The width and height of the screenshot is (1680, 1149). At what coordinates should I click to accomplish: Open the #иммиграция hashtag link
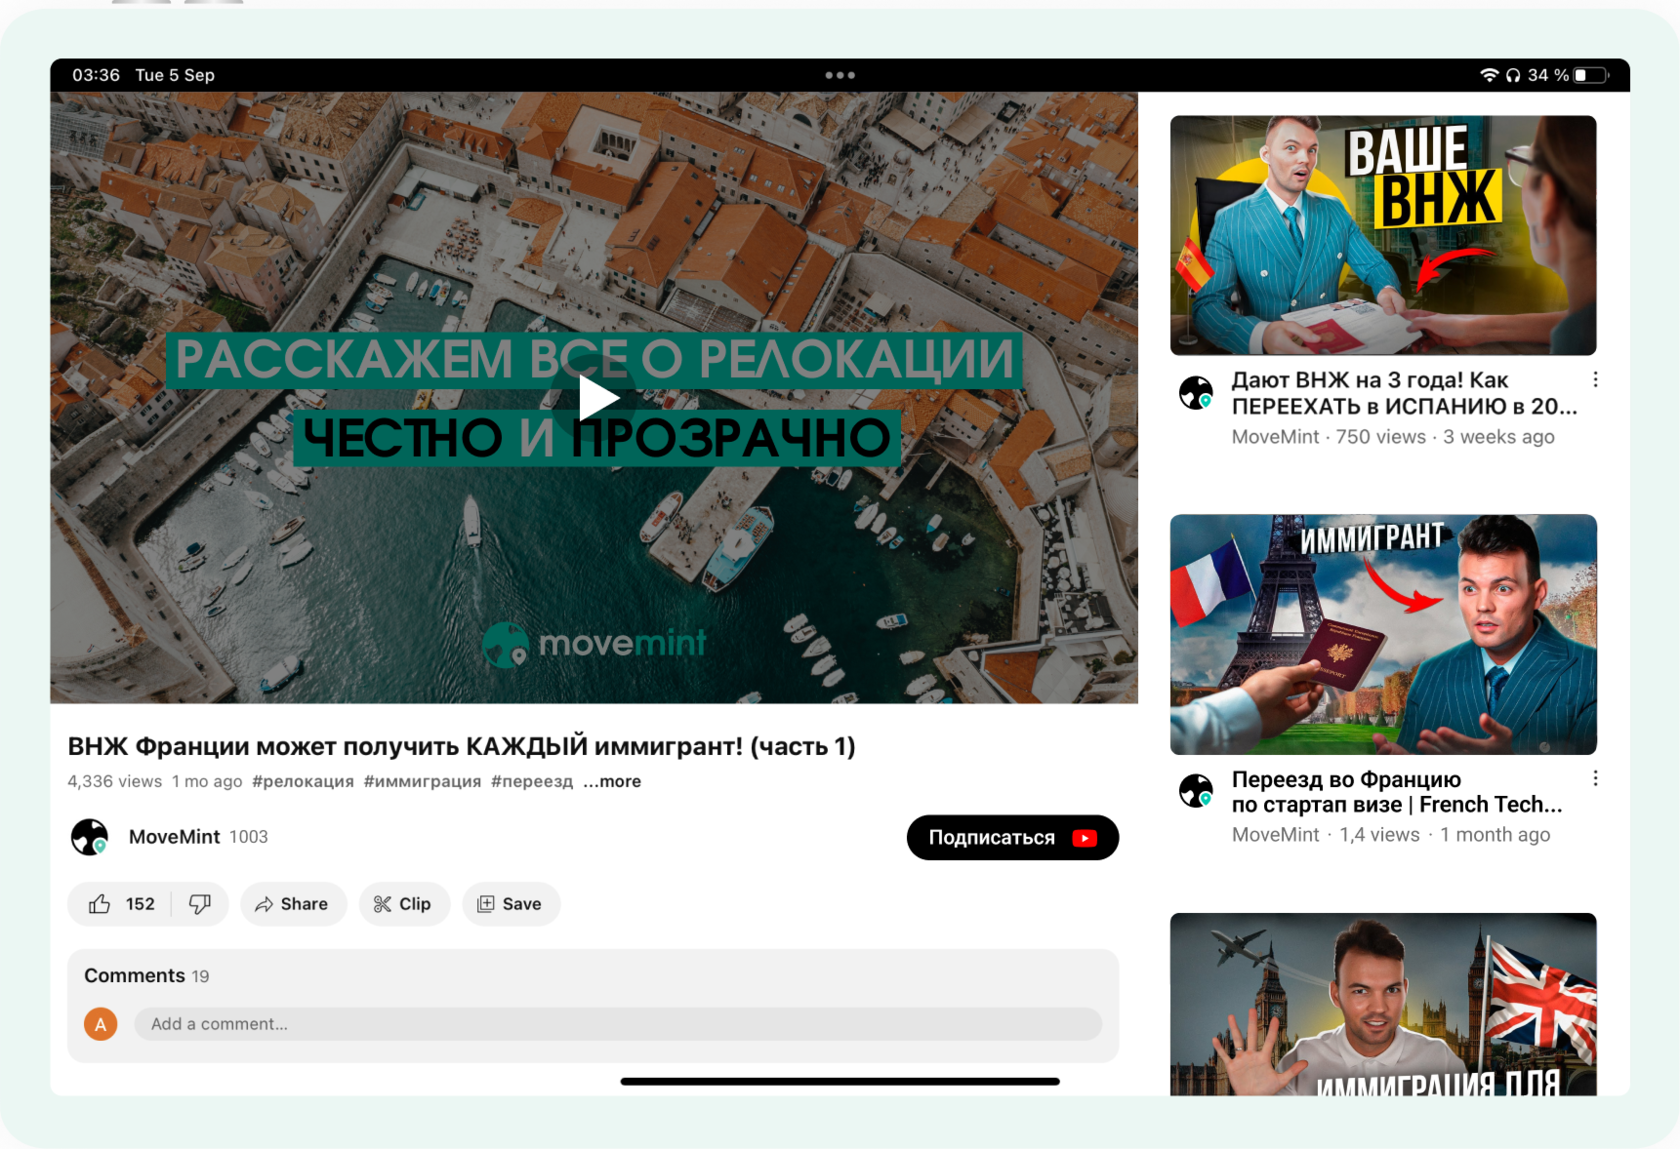tap(422, 781)
